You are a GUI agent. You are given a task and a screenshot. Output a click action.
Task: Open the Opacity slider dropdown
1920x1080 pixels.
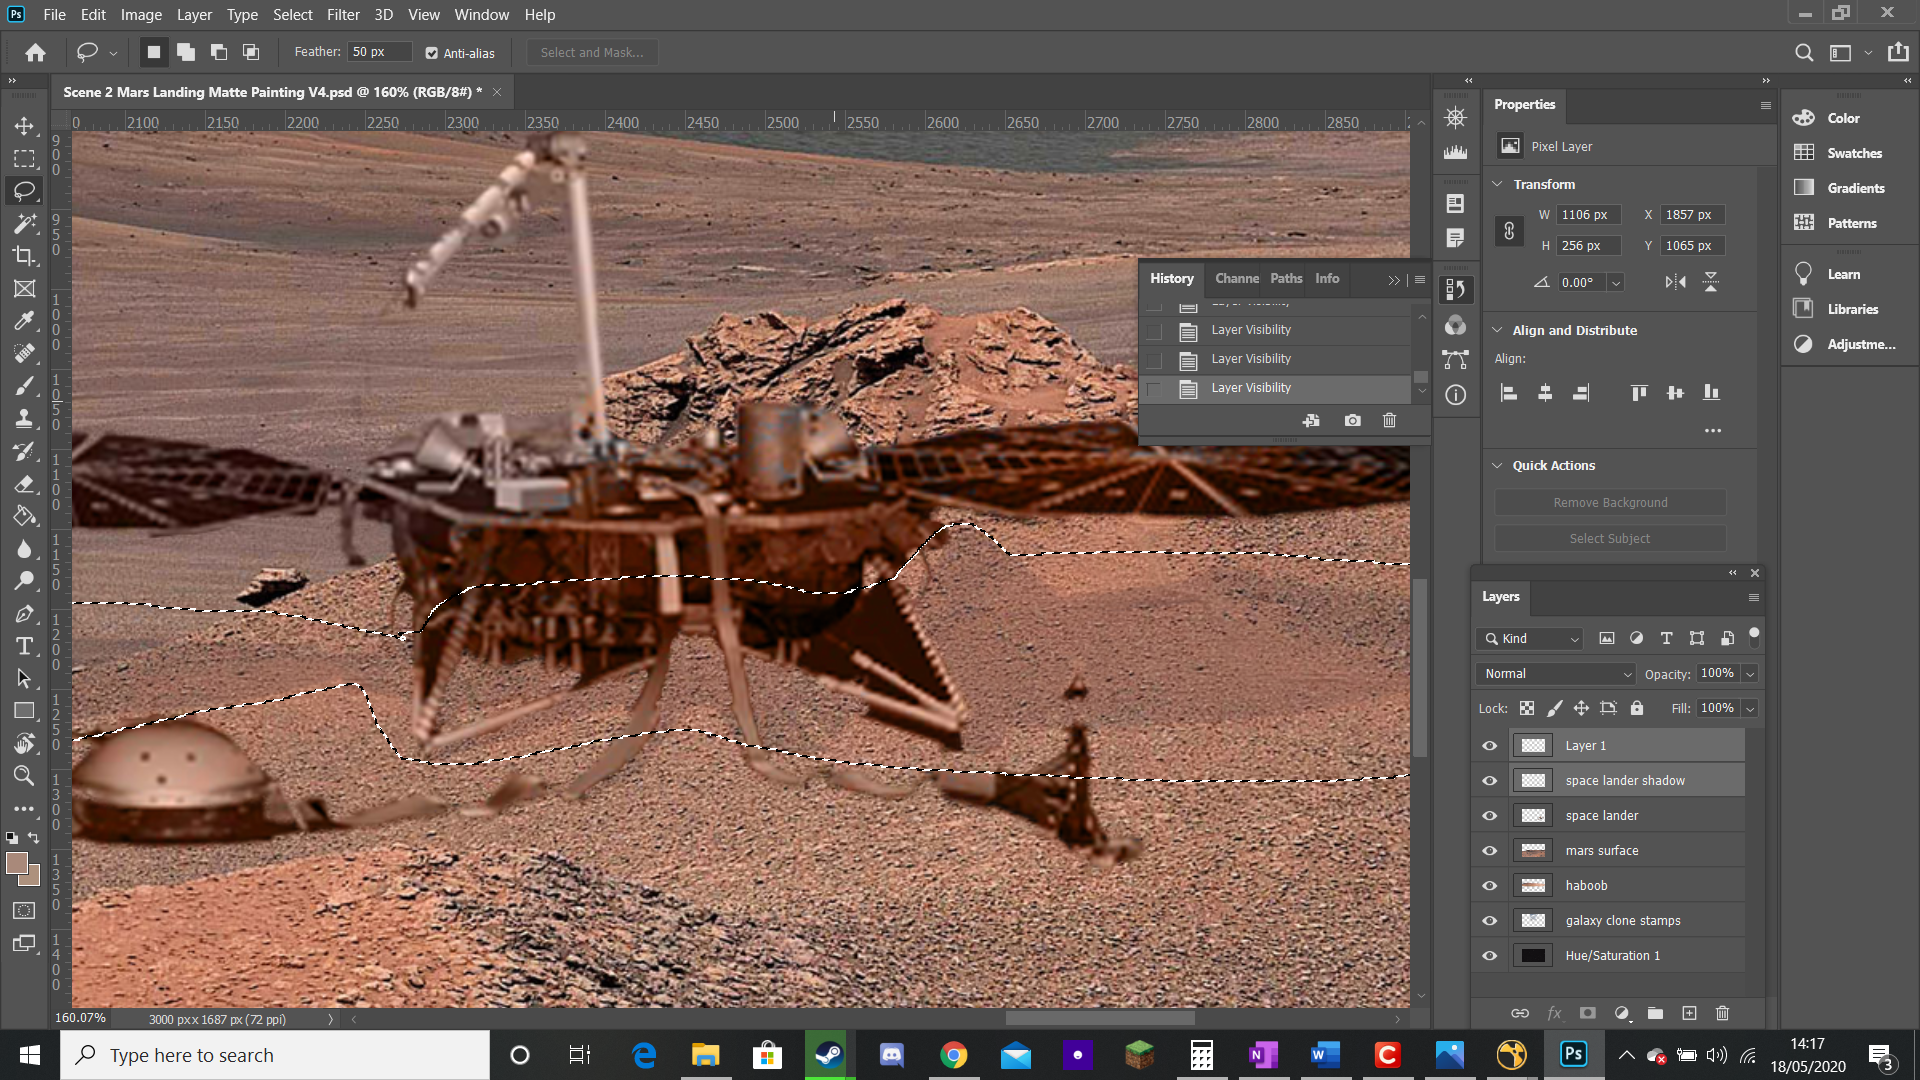[1750, 674]
